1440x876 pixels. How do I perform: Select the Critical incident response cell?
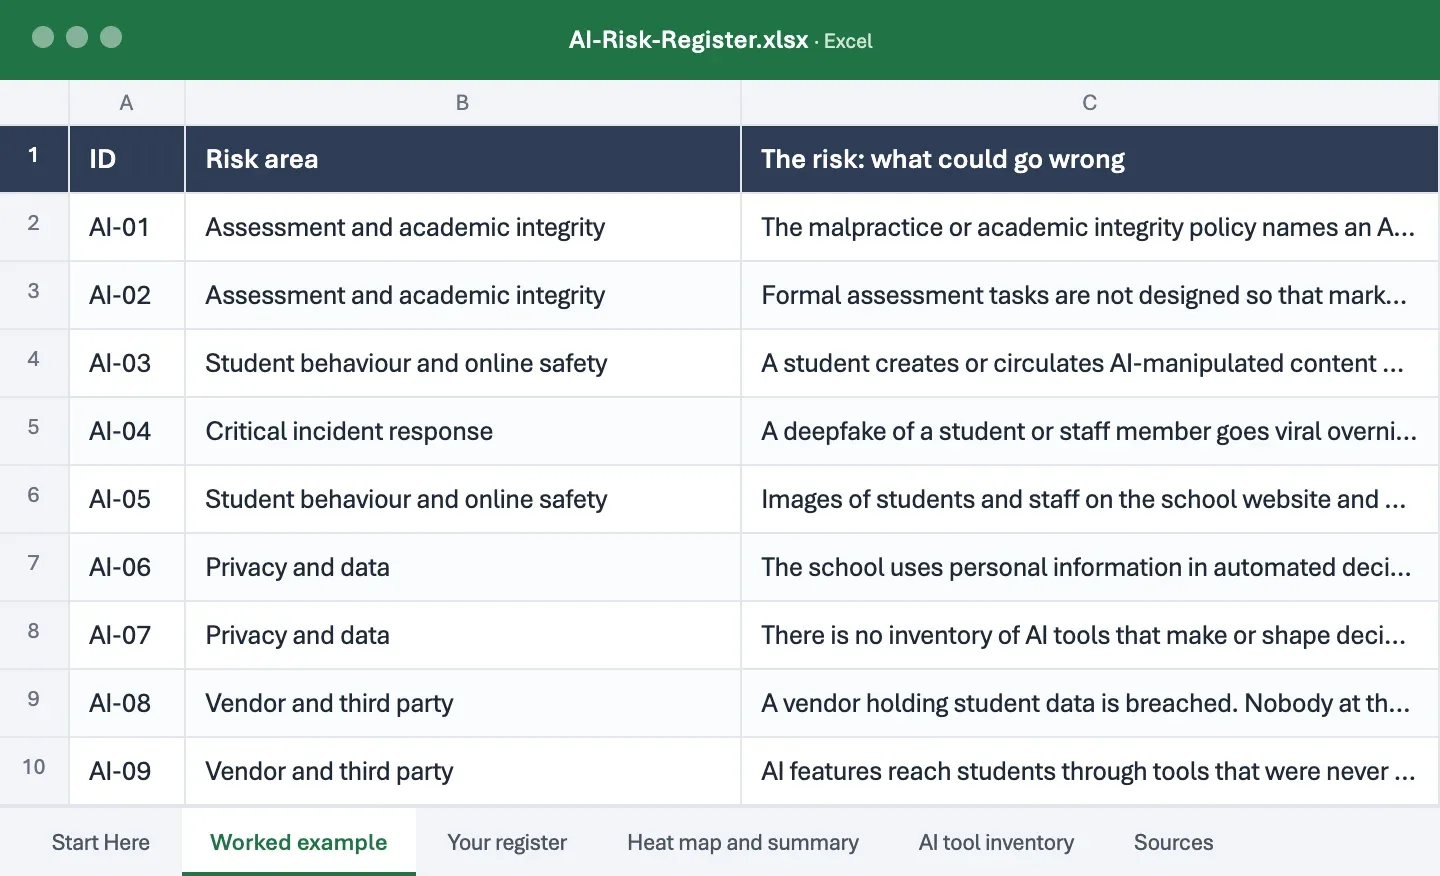[463, 431]
